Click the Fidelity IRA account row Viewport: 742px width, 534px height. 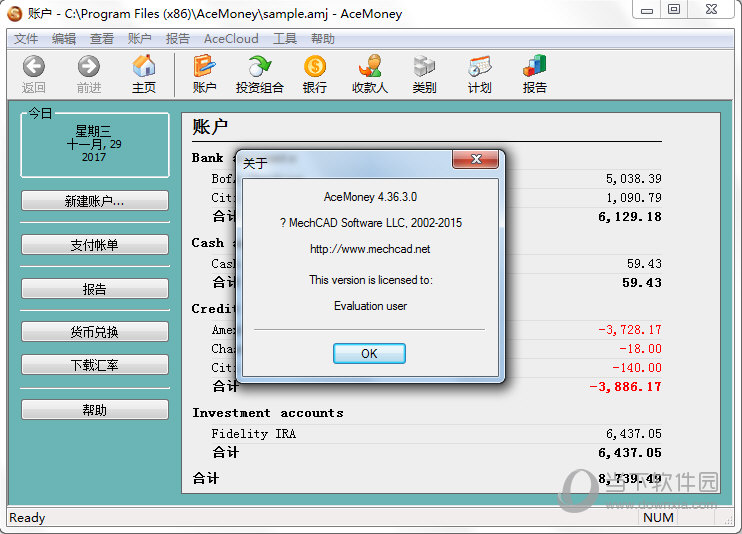tap(436, 434)
